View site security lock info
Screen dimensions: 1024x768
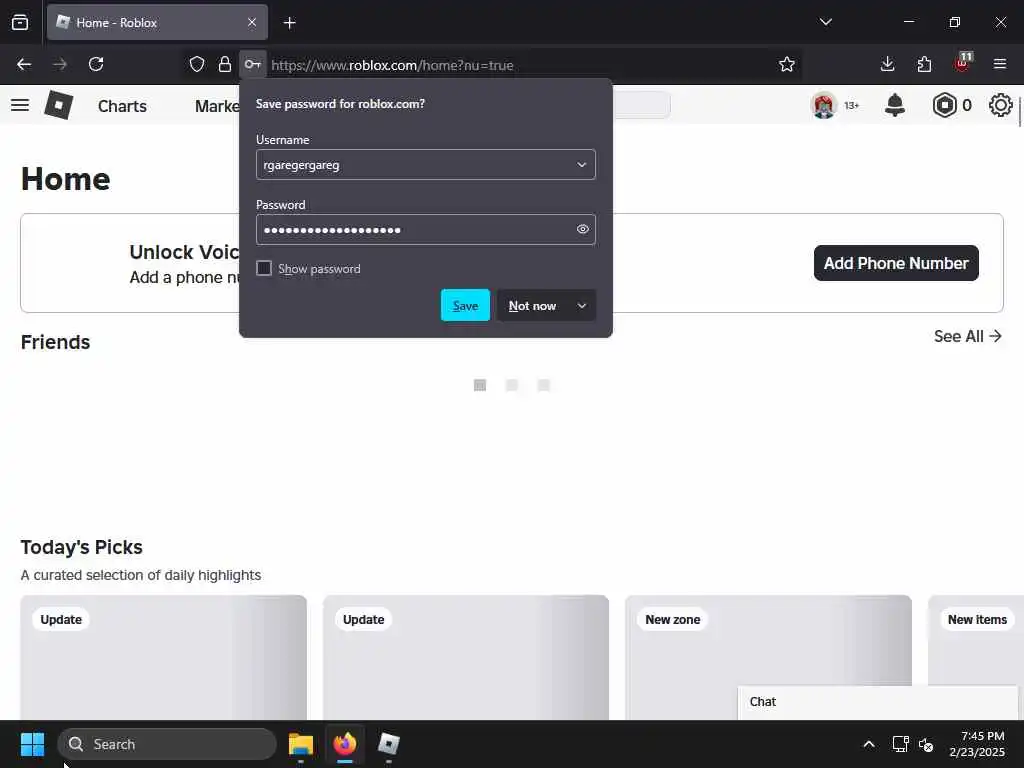click(225, 64)
